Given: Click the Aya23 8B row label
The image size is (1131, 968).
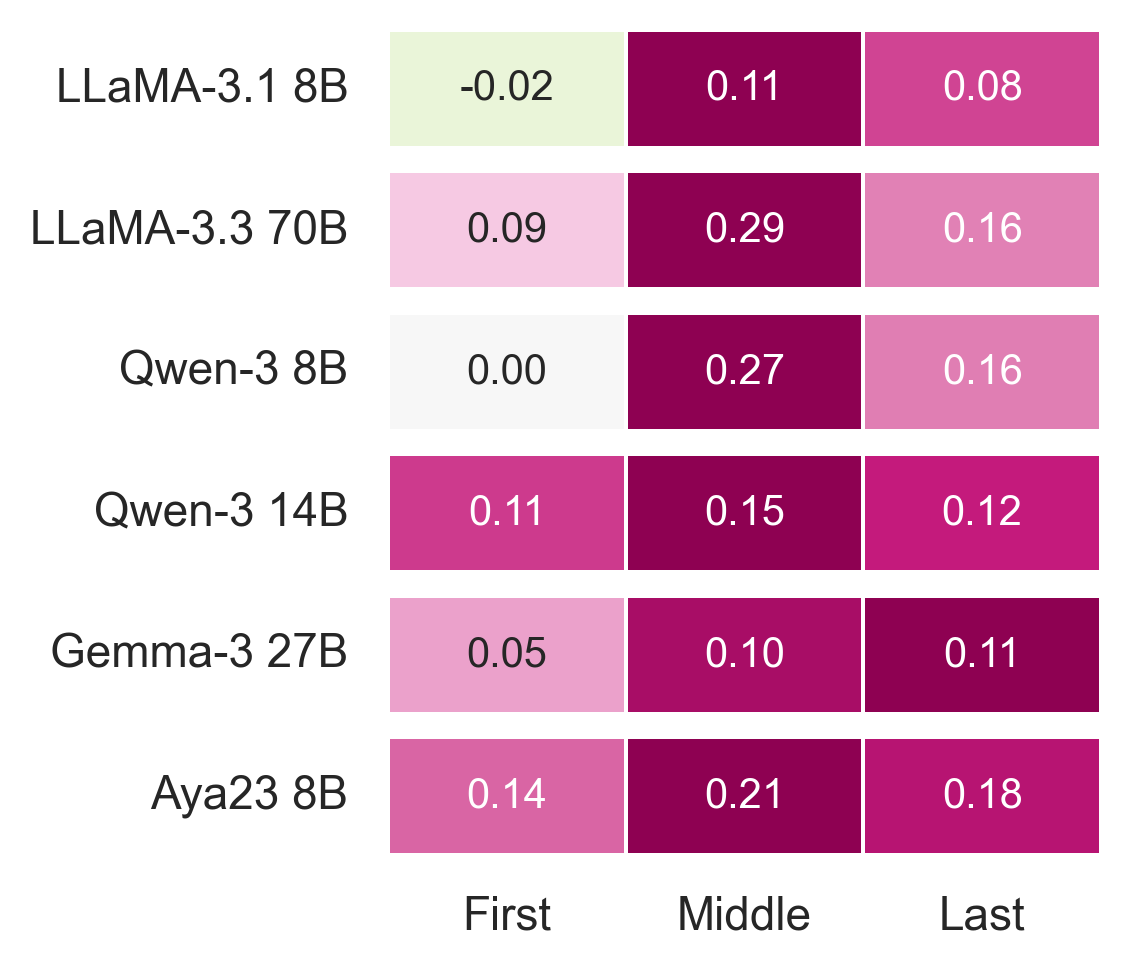Looking at the screenshot, I should pos(249,796).
